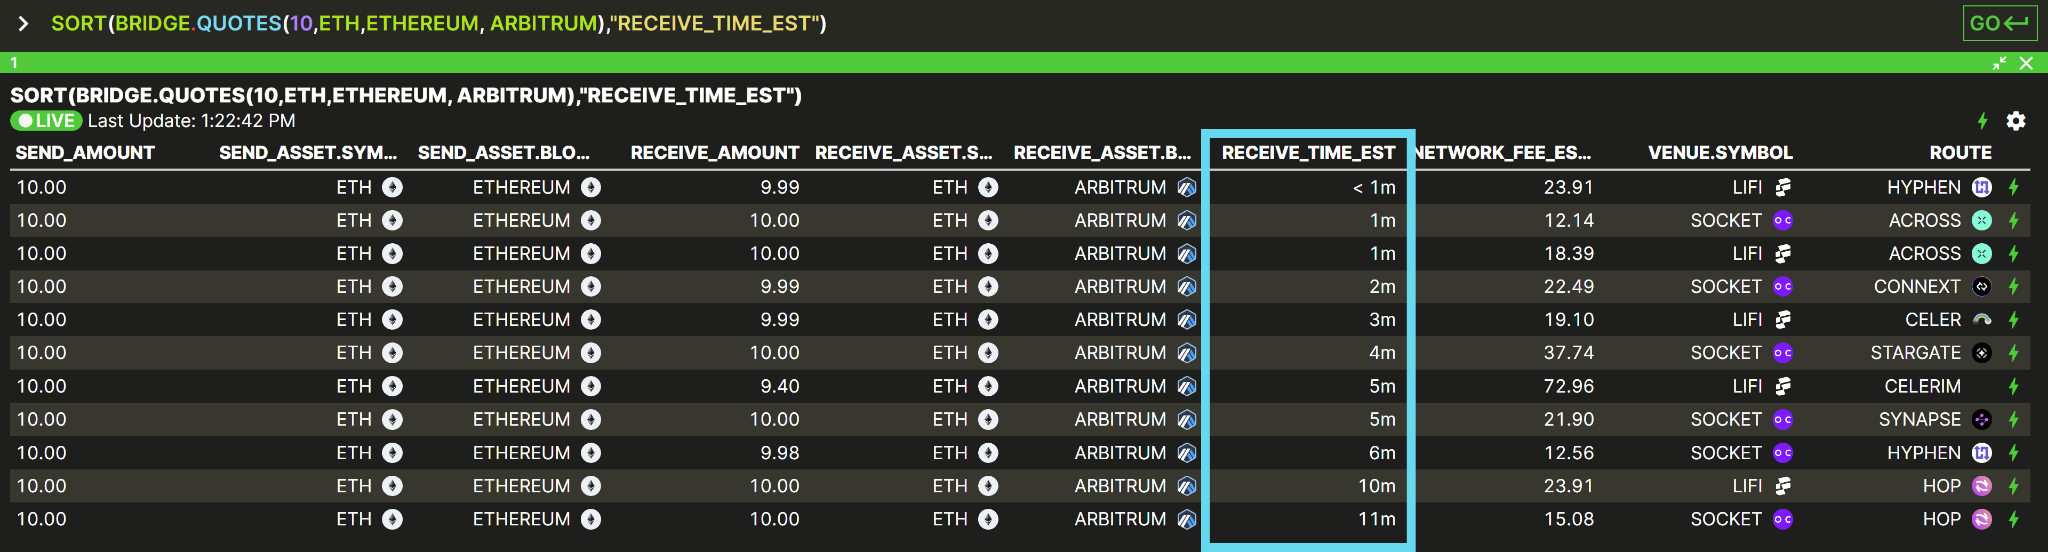This screenshot has width=2048, height=552.
Task: Sort by VENUE.SYMBOL column header
Action: point(1720,153)
